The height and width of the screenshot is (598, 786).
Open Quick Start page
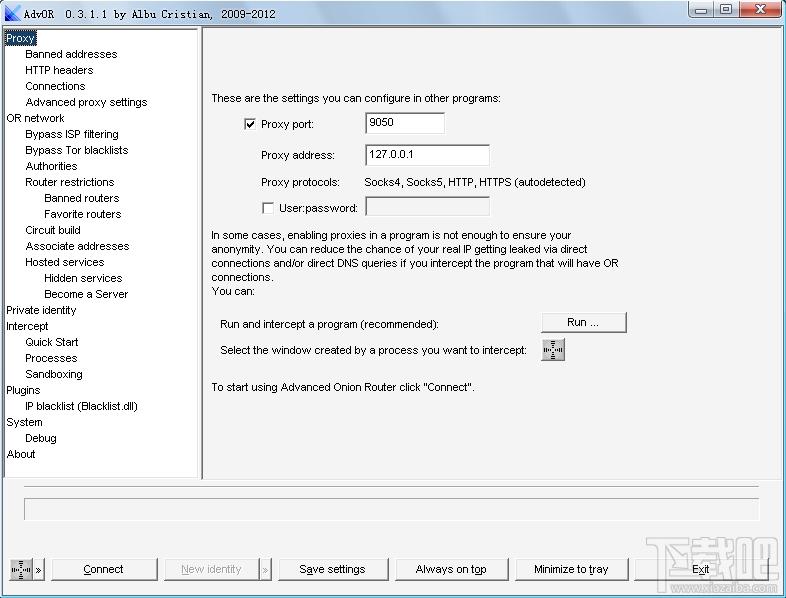(52, 343)
